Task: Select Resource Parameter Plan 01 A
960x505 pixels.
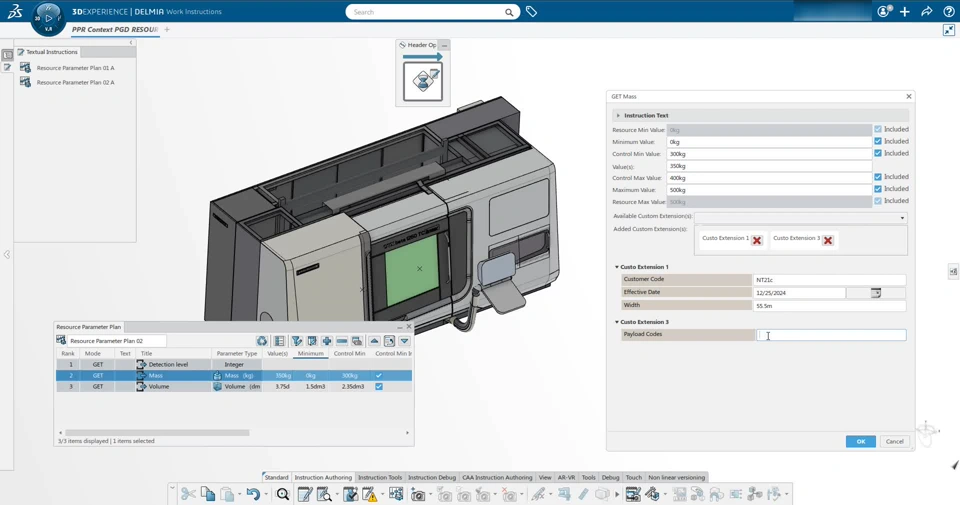Action: pos(75,68)
